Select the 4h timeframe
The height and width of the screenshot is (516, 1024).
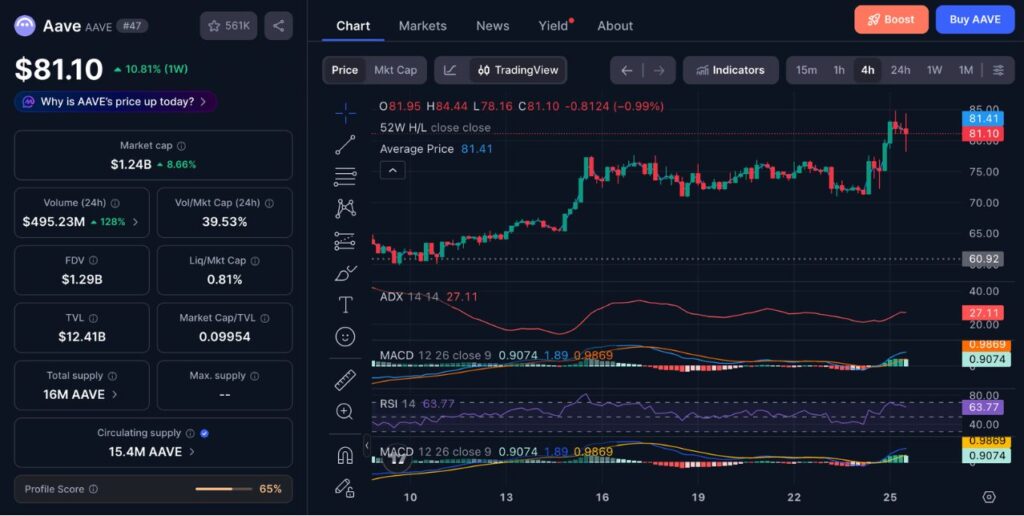click(x=868, y=70)
